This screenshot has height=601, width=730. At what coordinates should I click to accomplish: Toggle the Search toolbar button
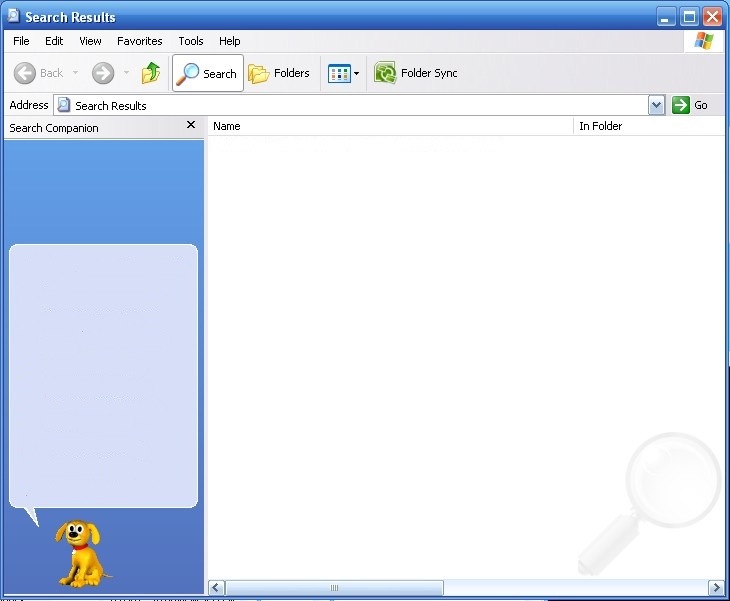(x=208, y=73)
